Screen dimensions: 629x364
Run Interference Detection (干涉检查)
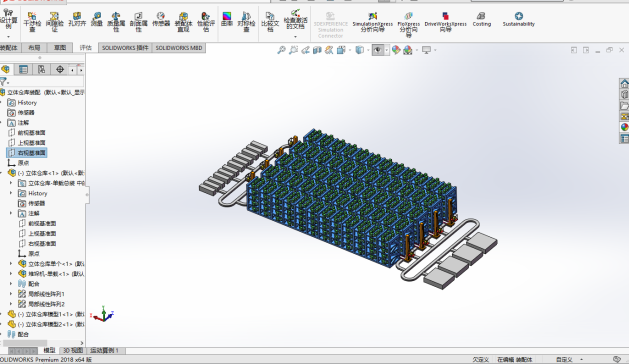32,22
